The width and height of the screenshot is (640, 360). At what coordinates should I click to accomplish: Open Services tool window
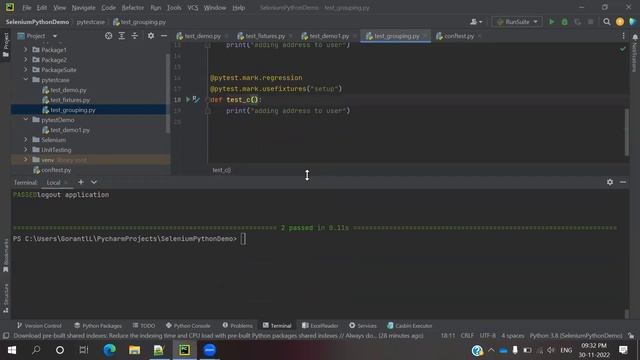(363, 325)
